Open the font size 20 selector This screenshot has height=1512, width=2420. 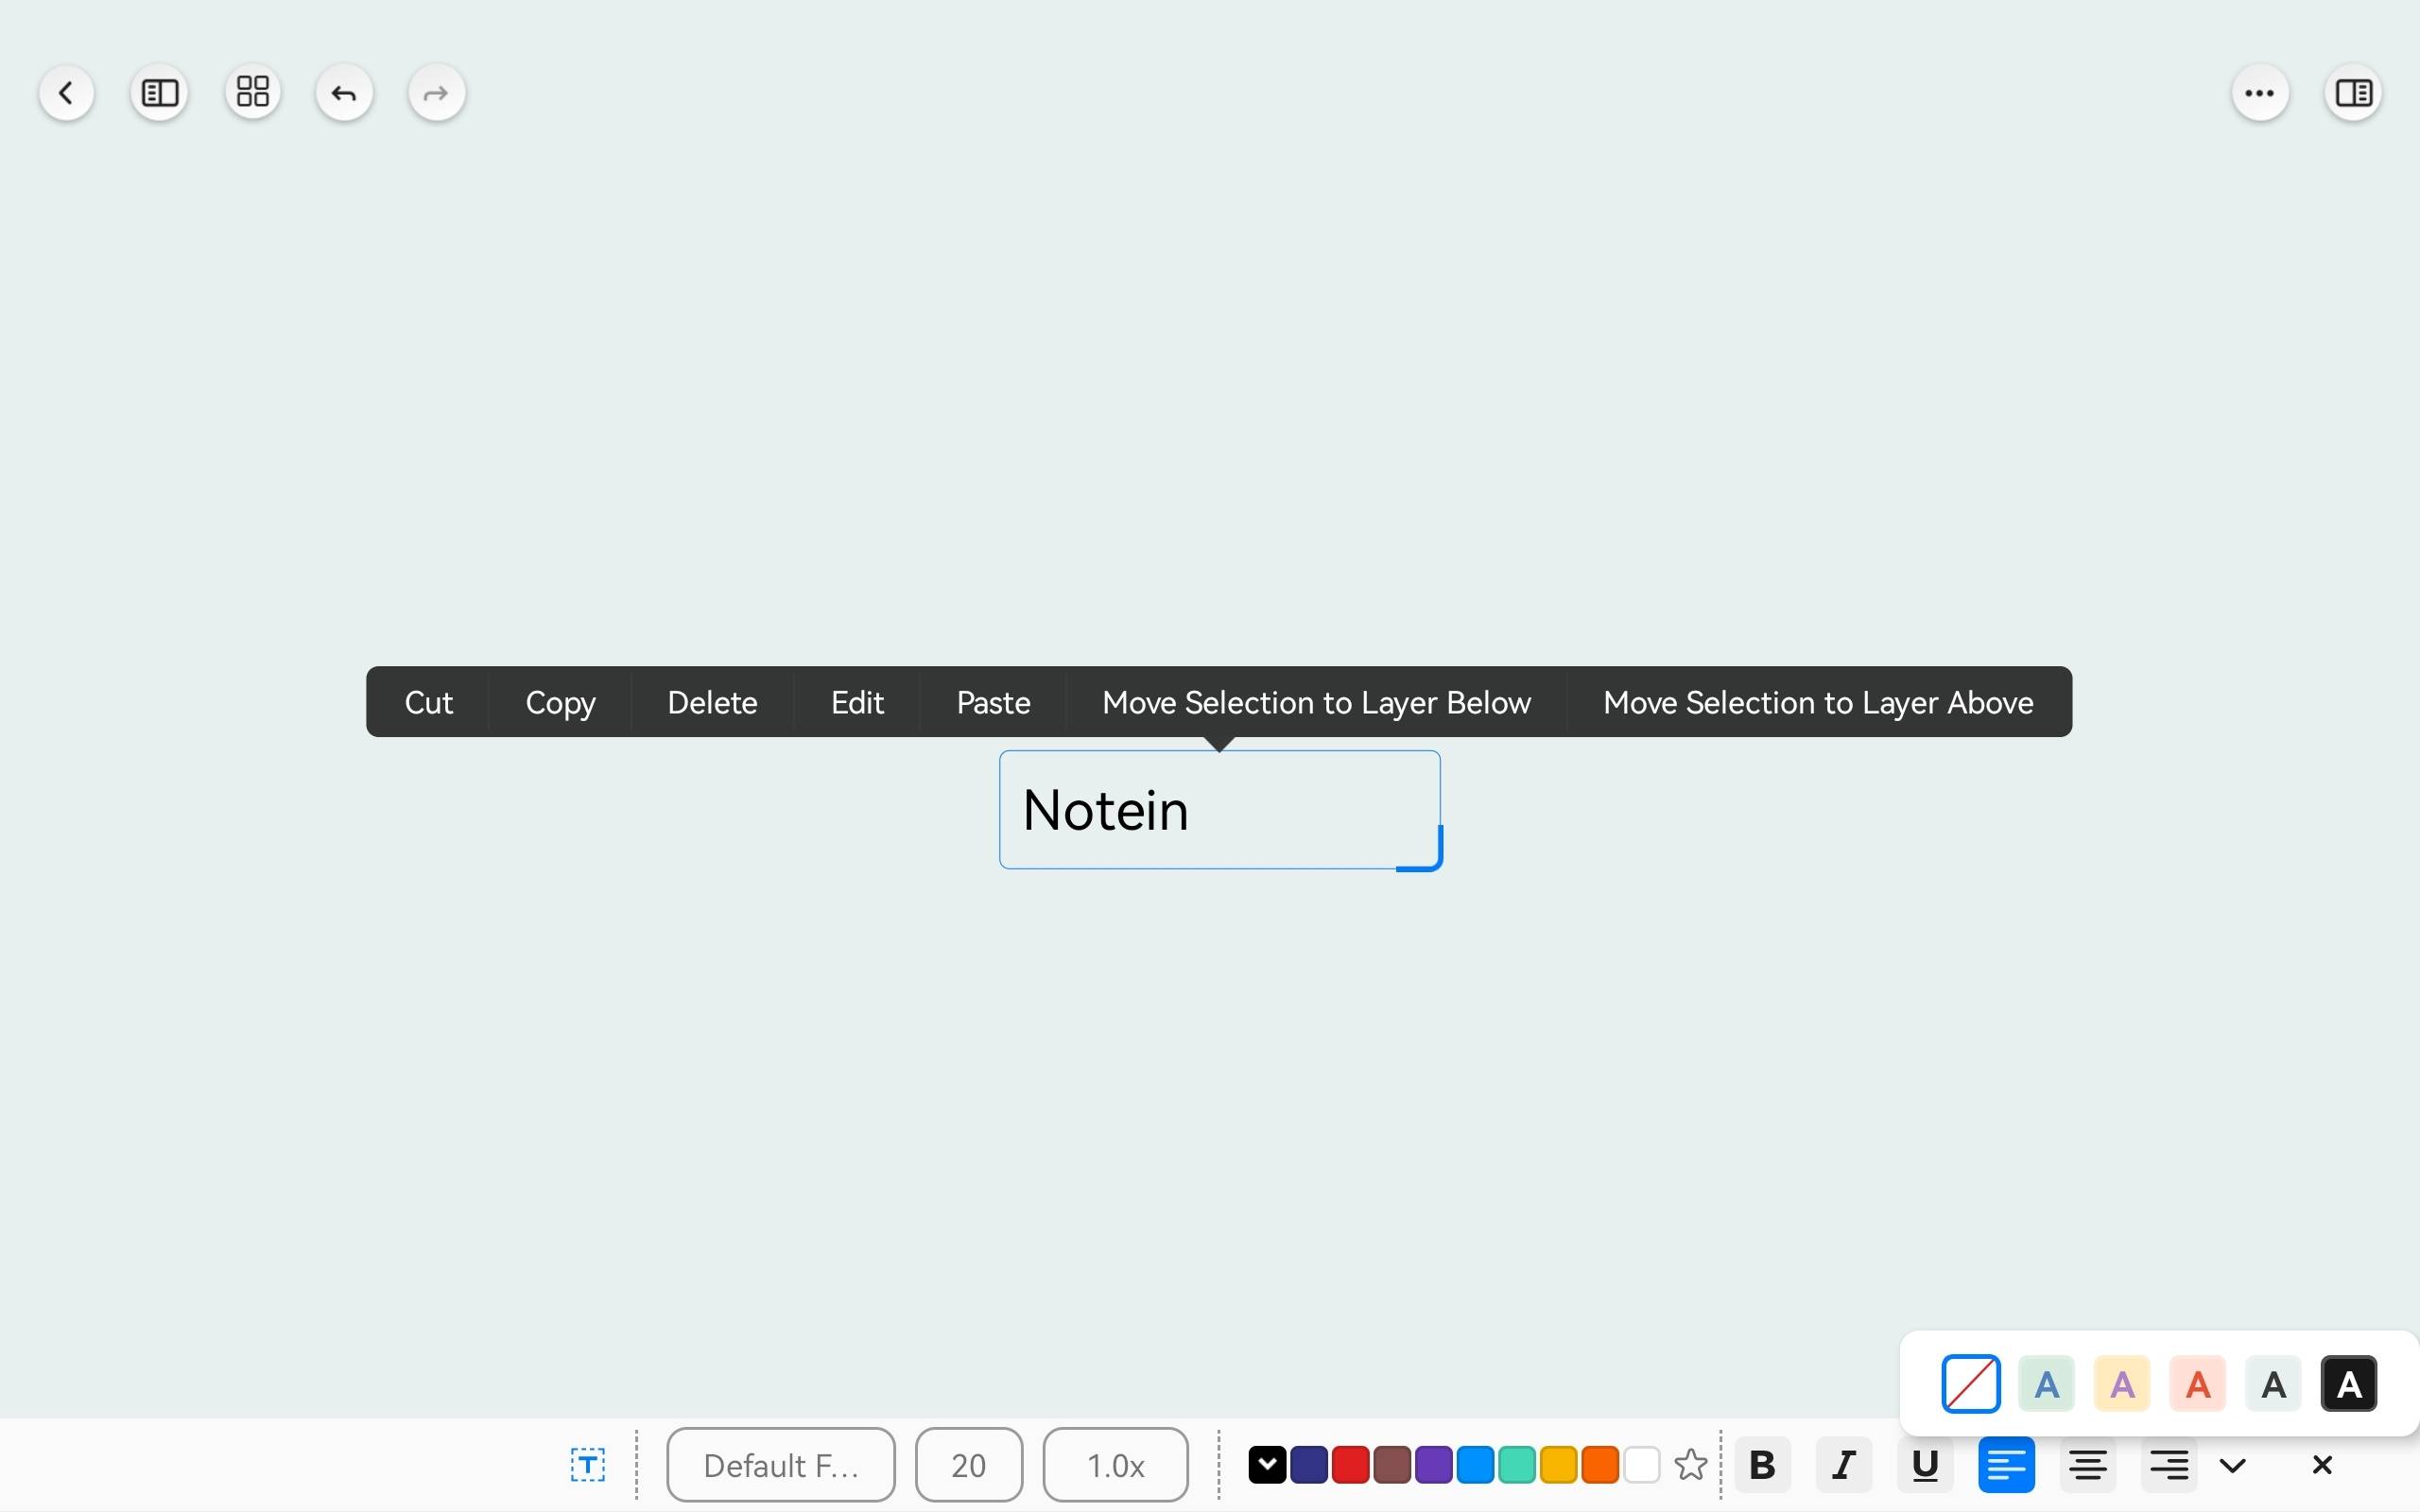coord(968,1465)
